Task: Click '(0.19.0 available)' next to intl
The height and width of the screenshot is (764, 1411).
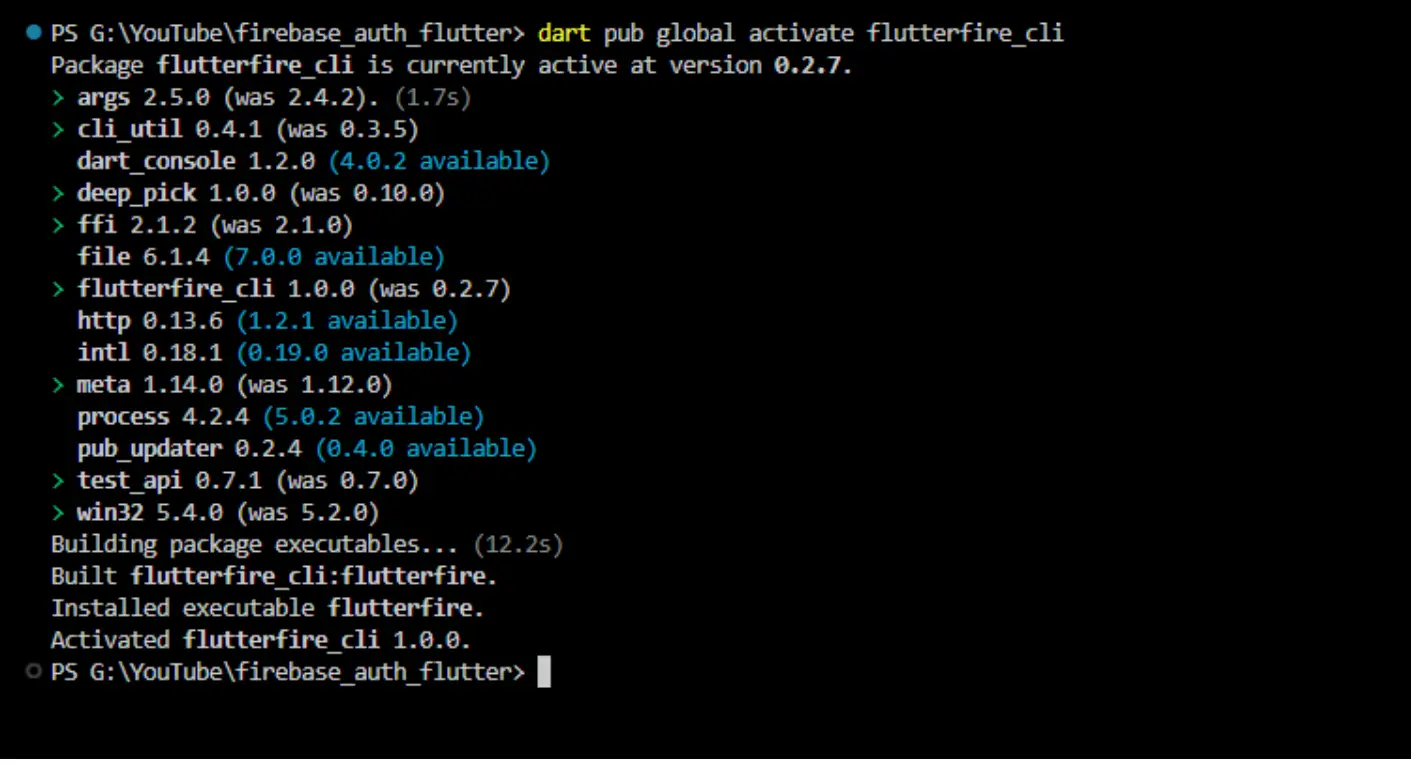Action: coord(353,353)
